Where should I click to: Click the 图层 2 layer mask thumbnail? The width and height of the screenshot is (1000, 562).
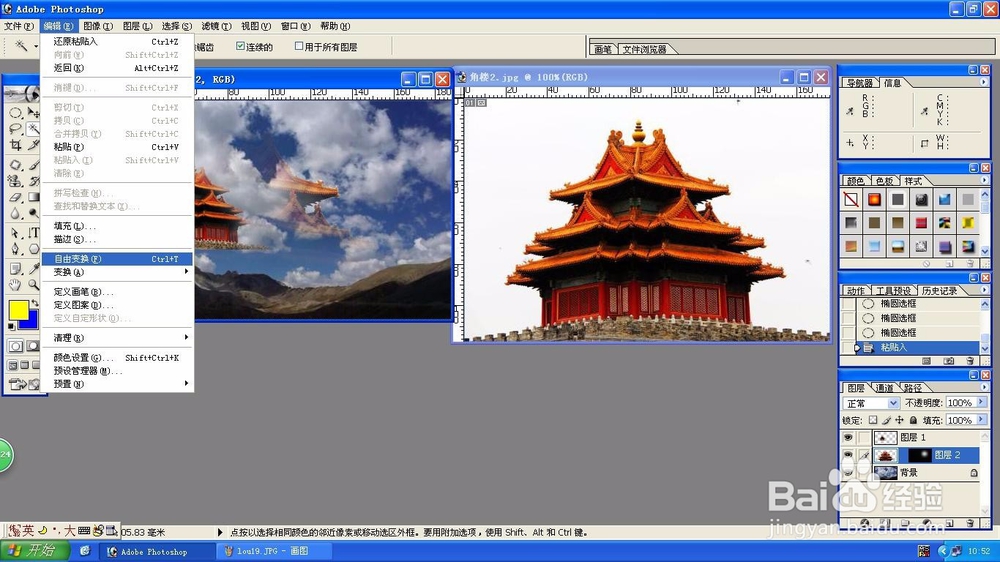(920, 455)
